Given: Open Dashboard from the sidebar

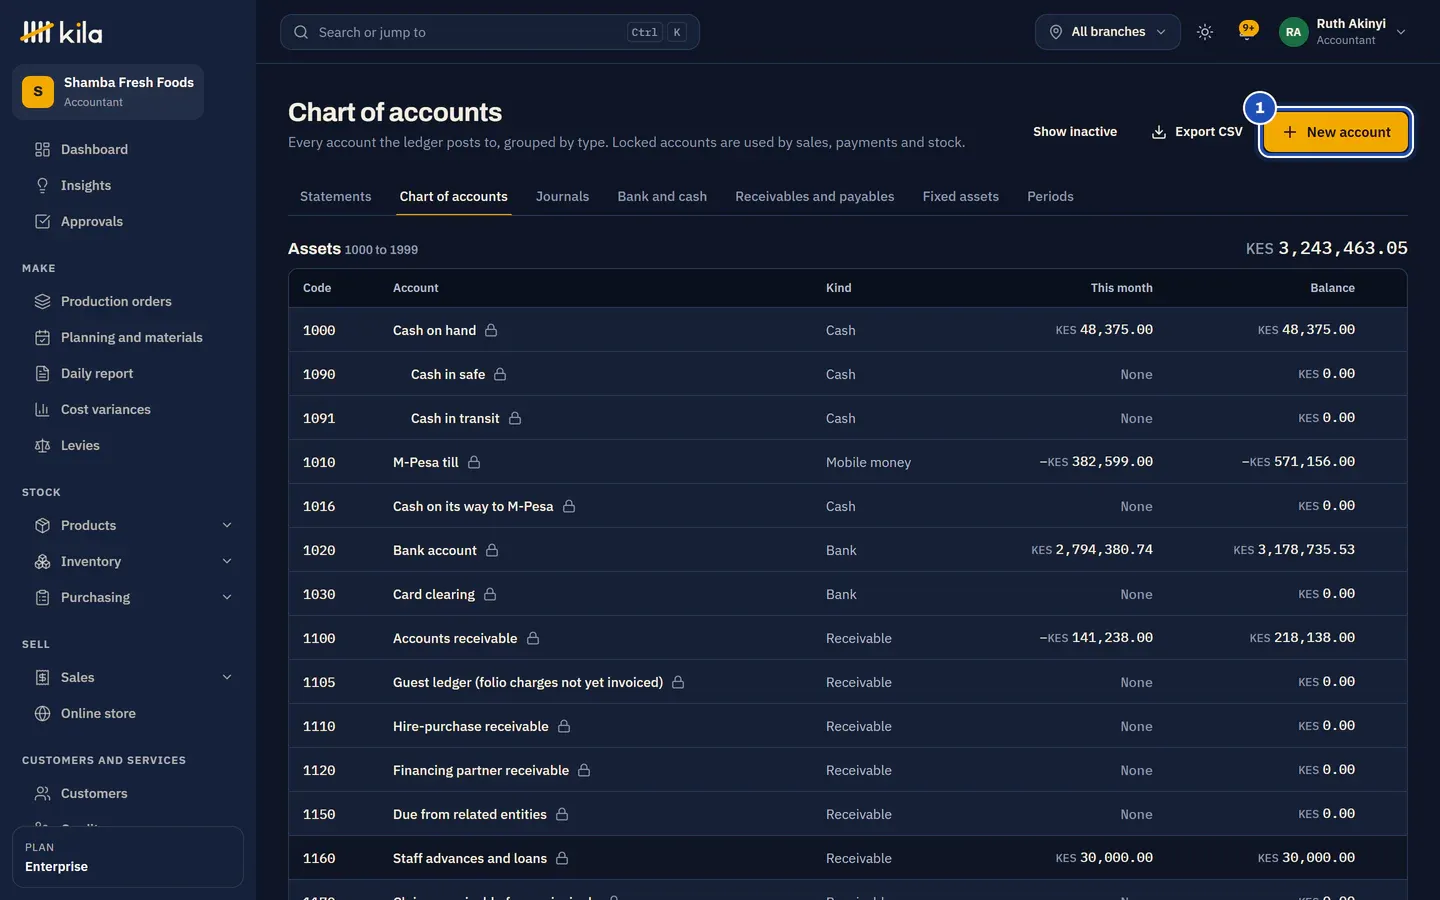Looking at the screenshot, I should [128, 150].
